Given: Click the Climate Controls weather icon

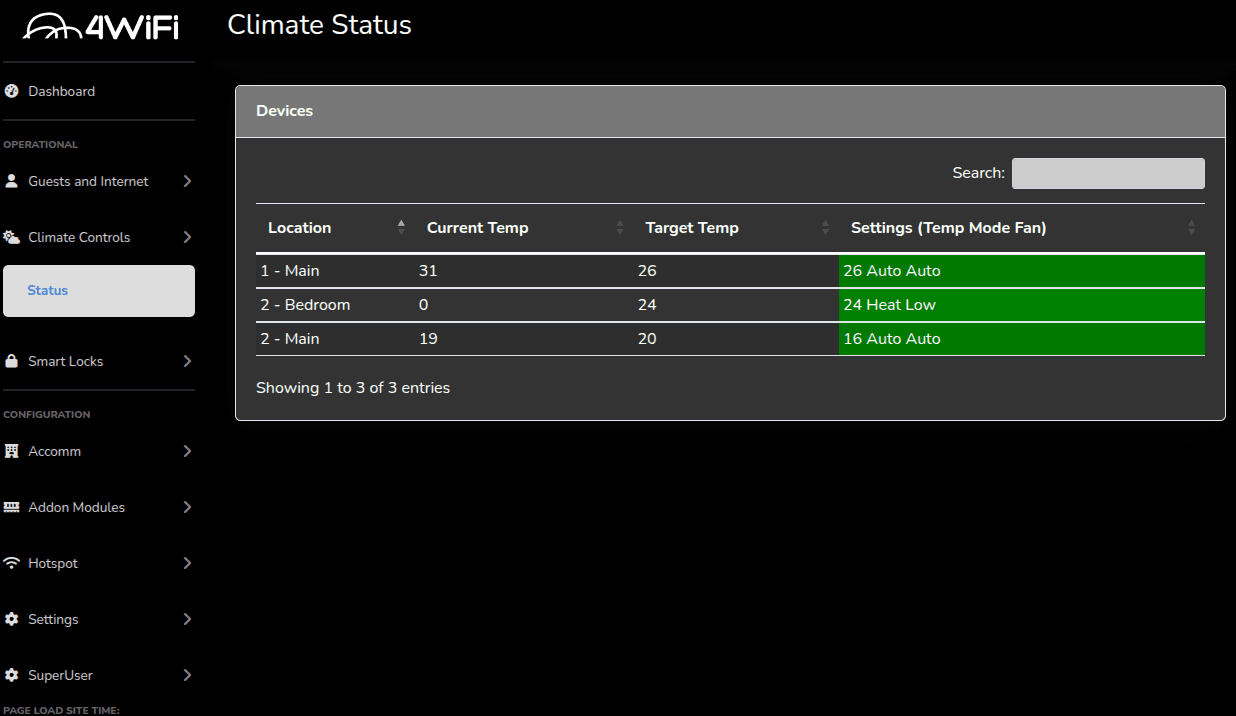Looking at the screenshot, I should [12, 237].
